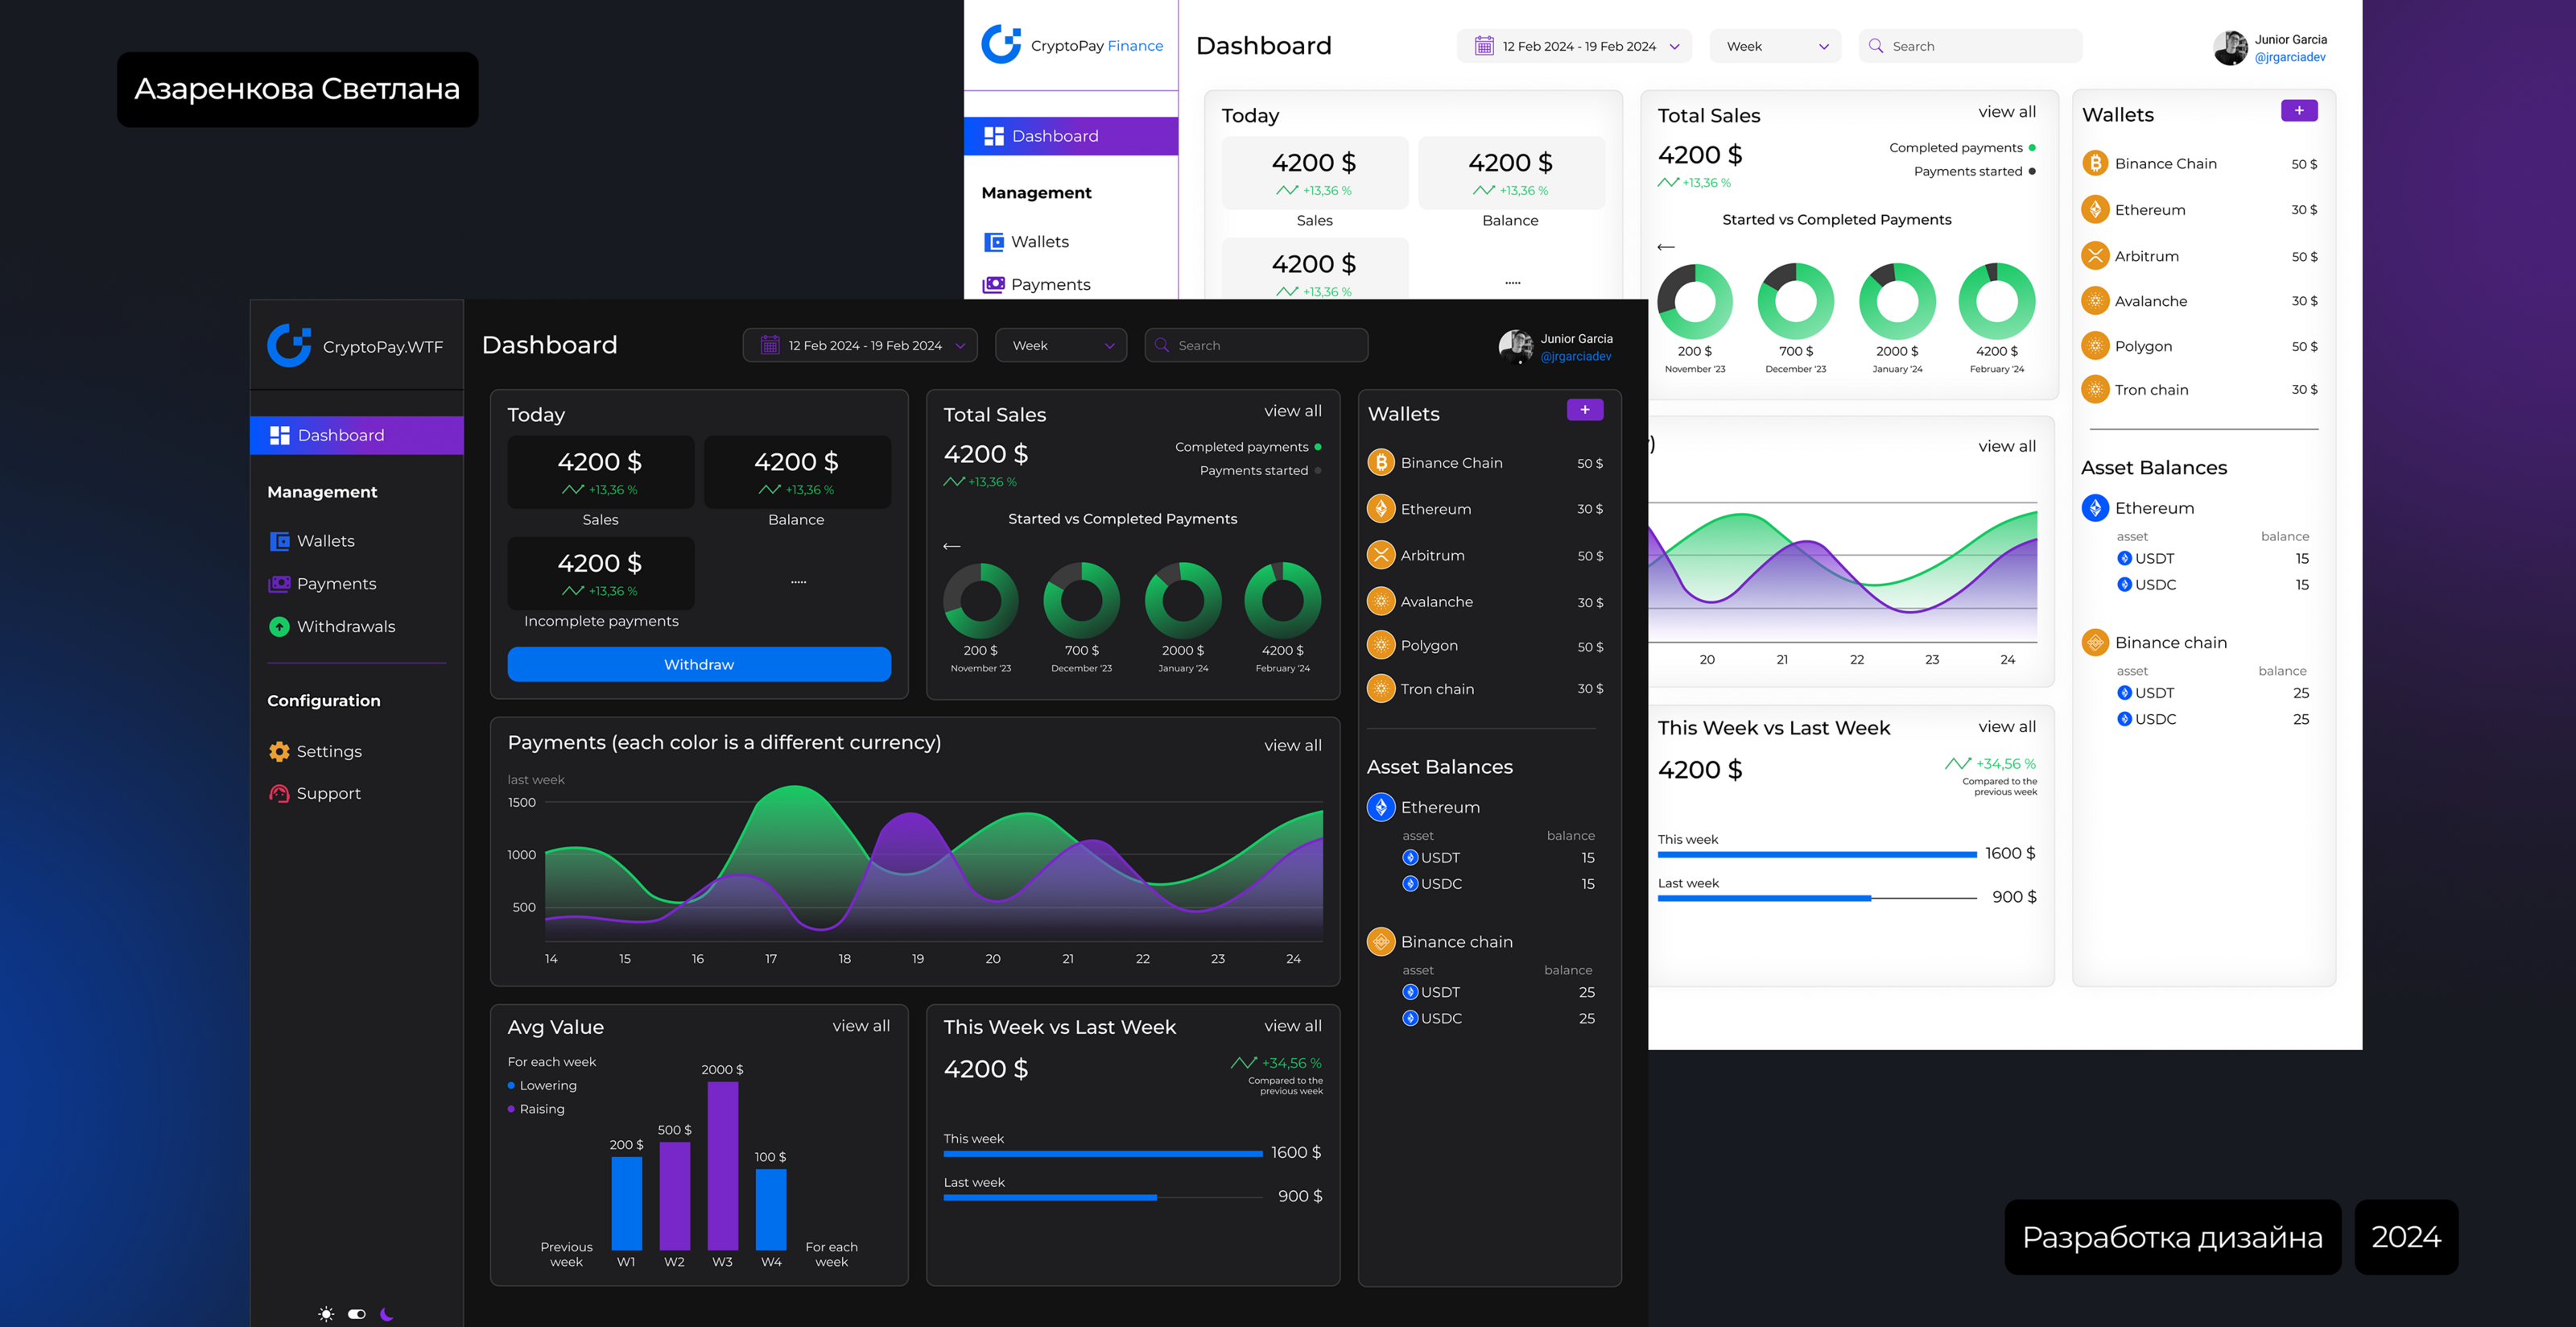Screen dimensions: 2576x1327
Task: Click the sun light-mode icon at sidebar bottom
Action: click(326, 1314)
